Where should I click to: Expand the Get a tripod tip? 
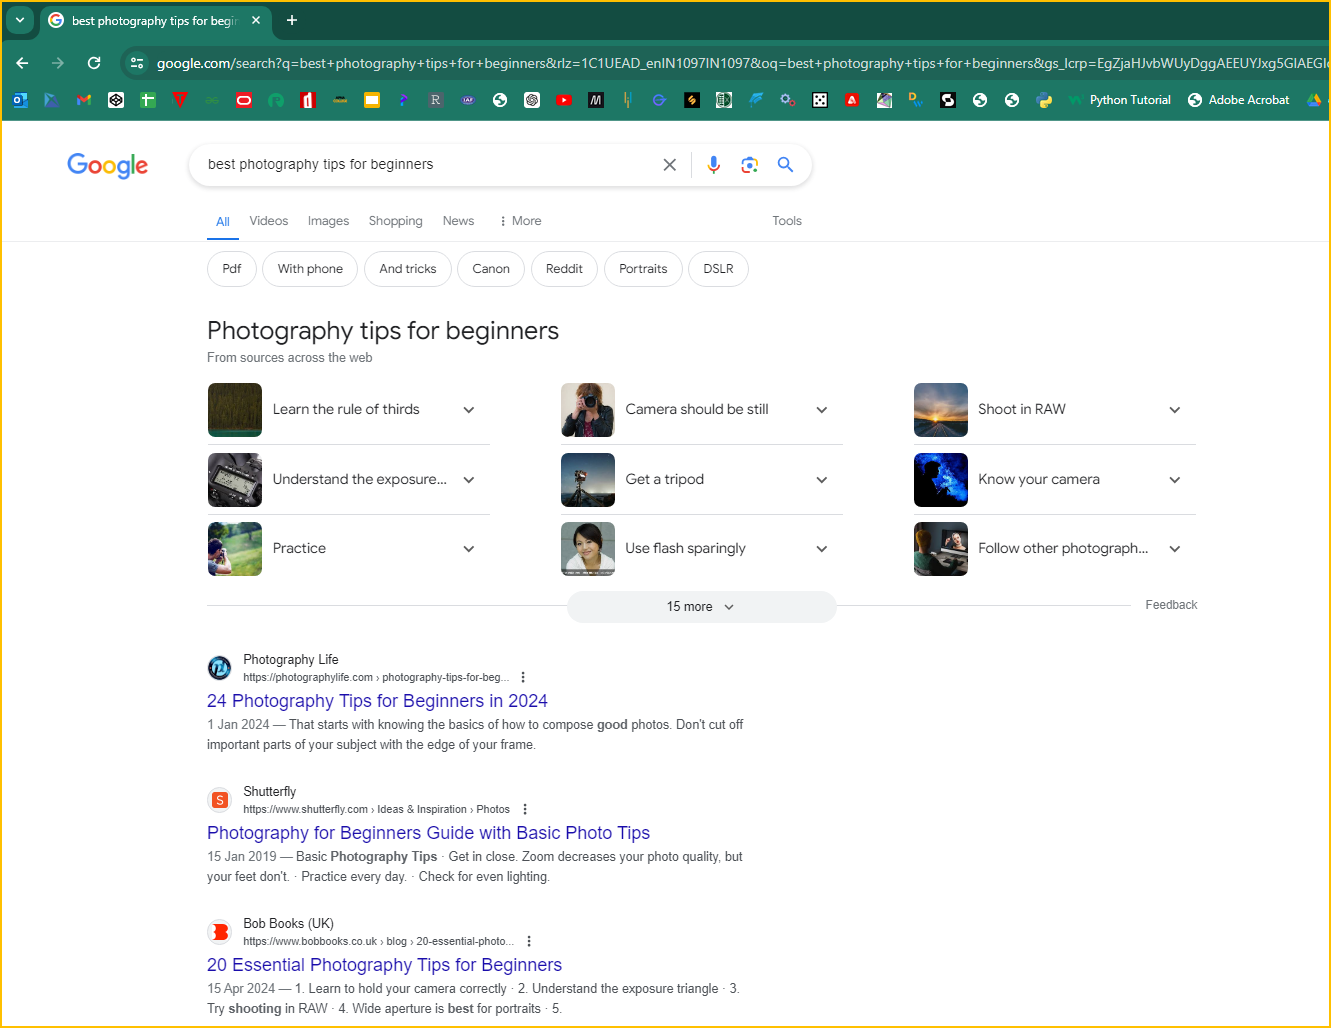pyautogui.click(x=821, y=480)
